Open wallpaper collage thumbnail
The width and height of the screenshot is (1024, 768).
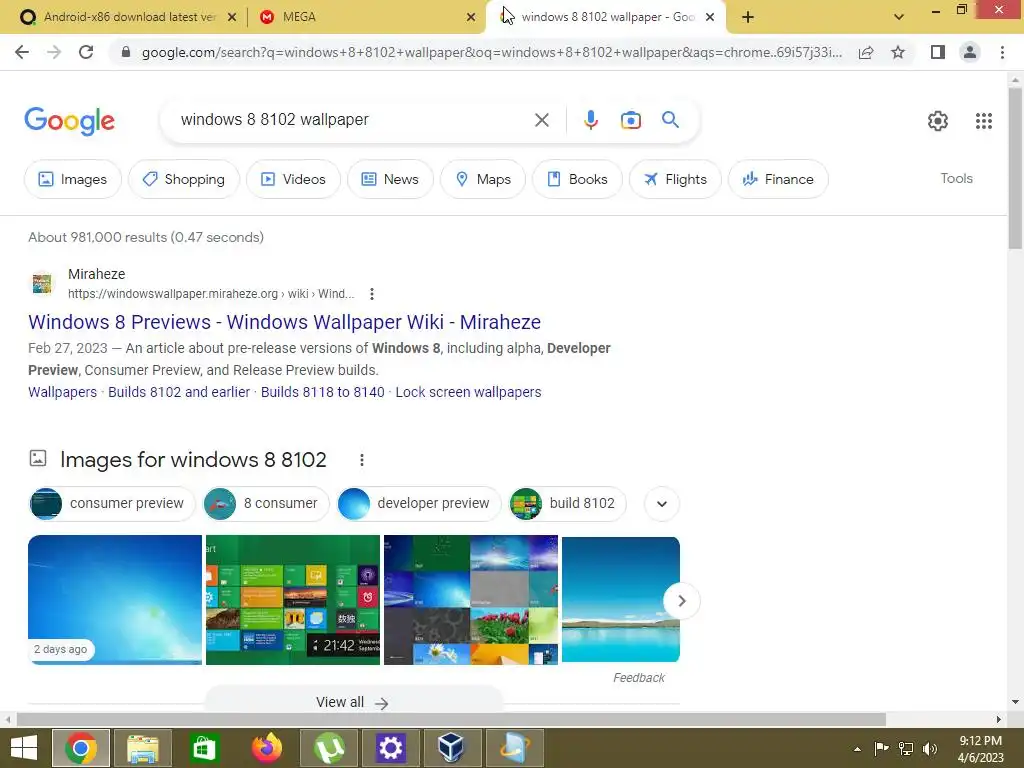point(471,600)
